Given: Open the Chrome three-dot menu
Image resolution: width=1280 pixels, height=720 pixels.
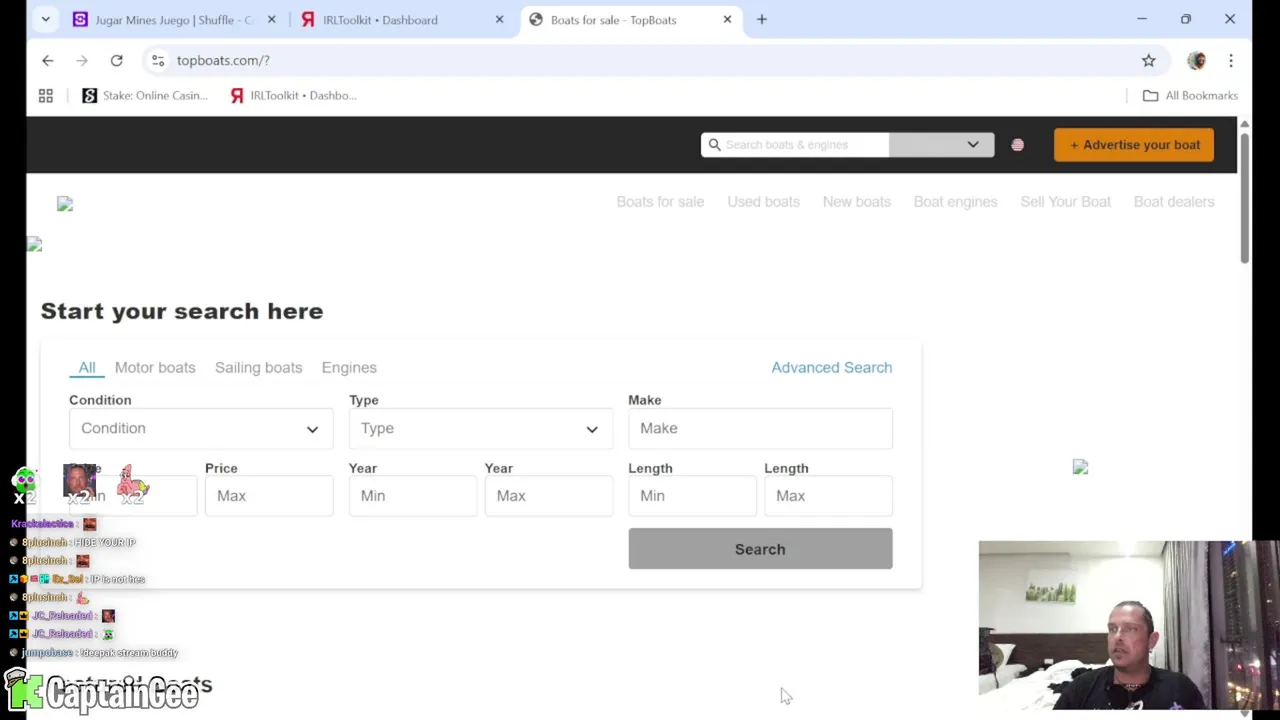Looking at the screenshot, I should (x=1231, y=60).
